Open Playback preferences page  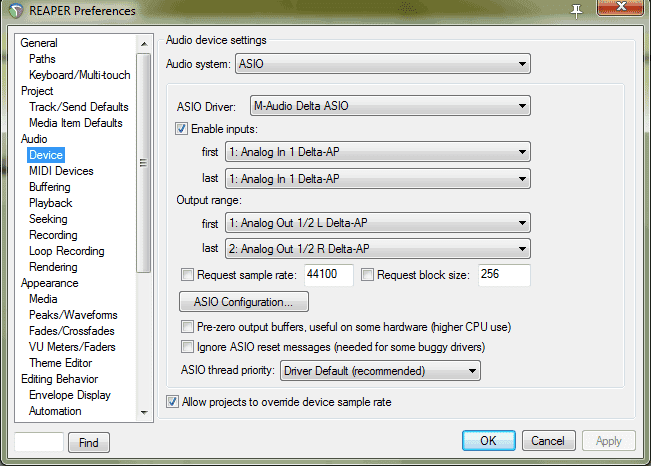[x=51, y=203]
